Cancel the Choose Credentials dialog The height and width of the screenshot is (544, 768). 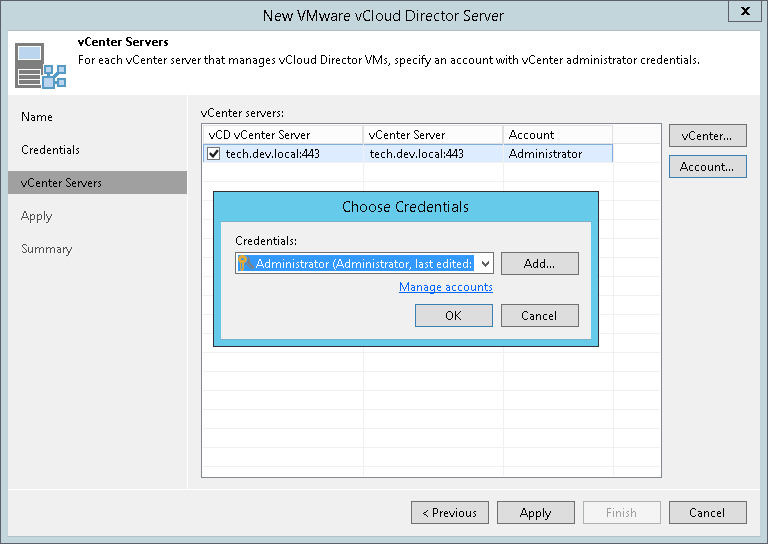pos(539,315)
